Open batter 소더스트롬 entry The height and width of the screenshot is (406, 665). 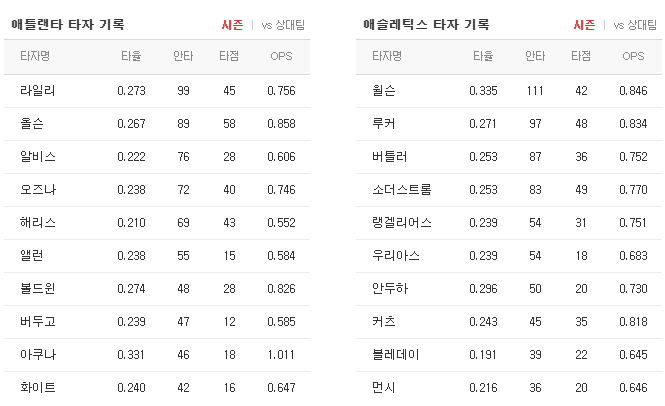tap(402, 189)
